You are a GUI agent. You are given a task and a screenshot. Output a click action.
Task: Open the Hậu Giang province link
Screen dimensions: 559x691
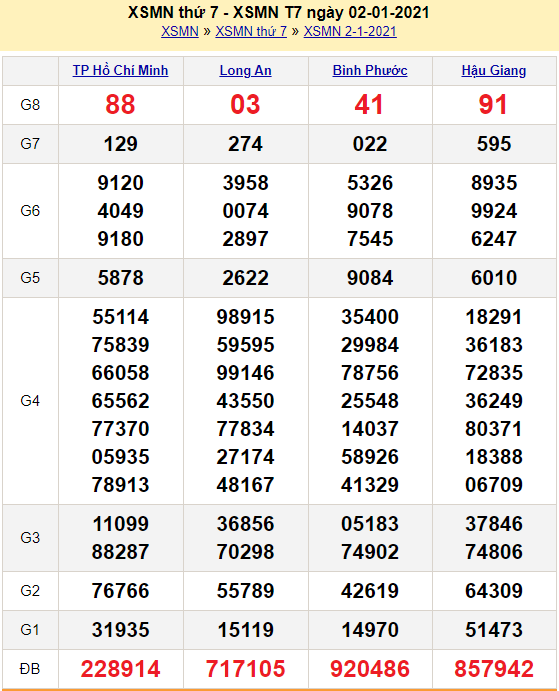click(494, 71)
